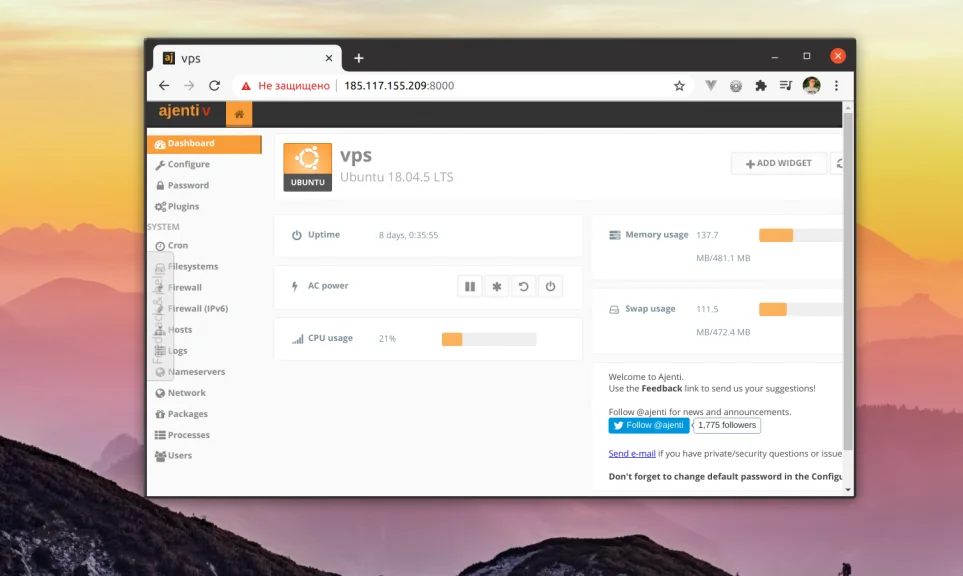The height and width of the screenshot is (576, 963).
Task: Open the Password settings via the lock icon
Action: point(161,185)
